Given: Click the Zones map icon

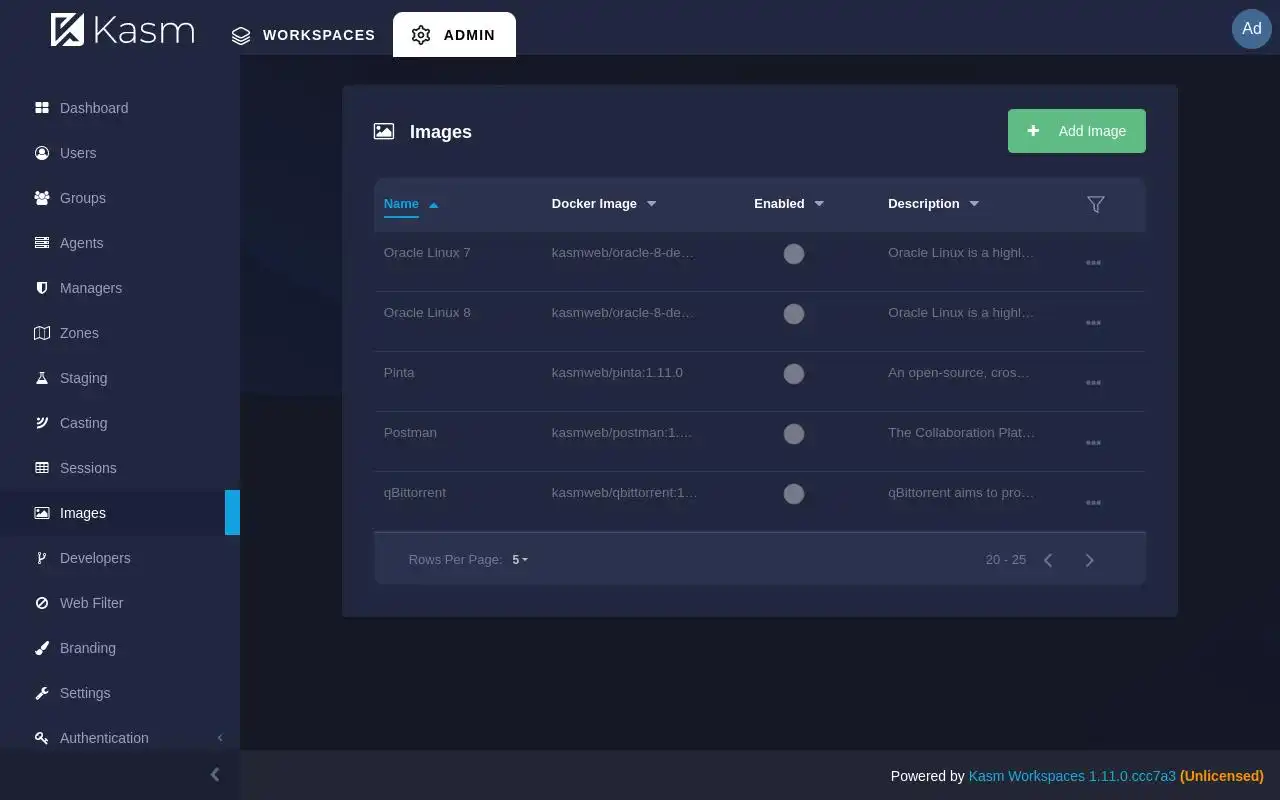Looking at the screenshot, I should [42, 333].
